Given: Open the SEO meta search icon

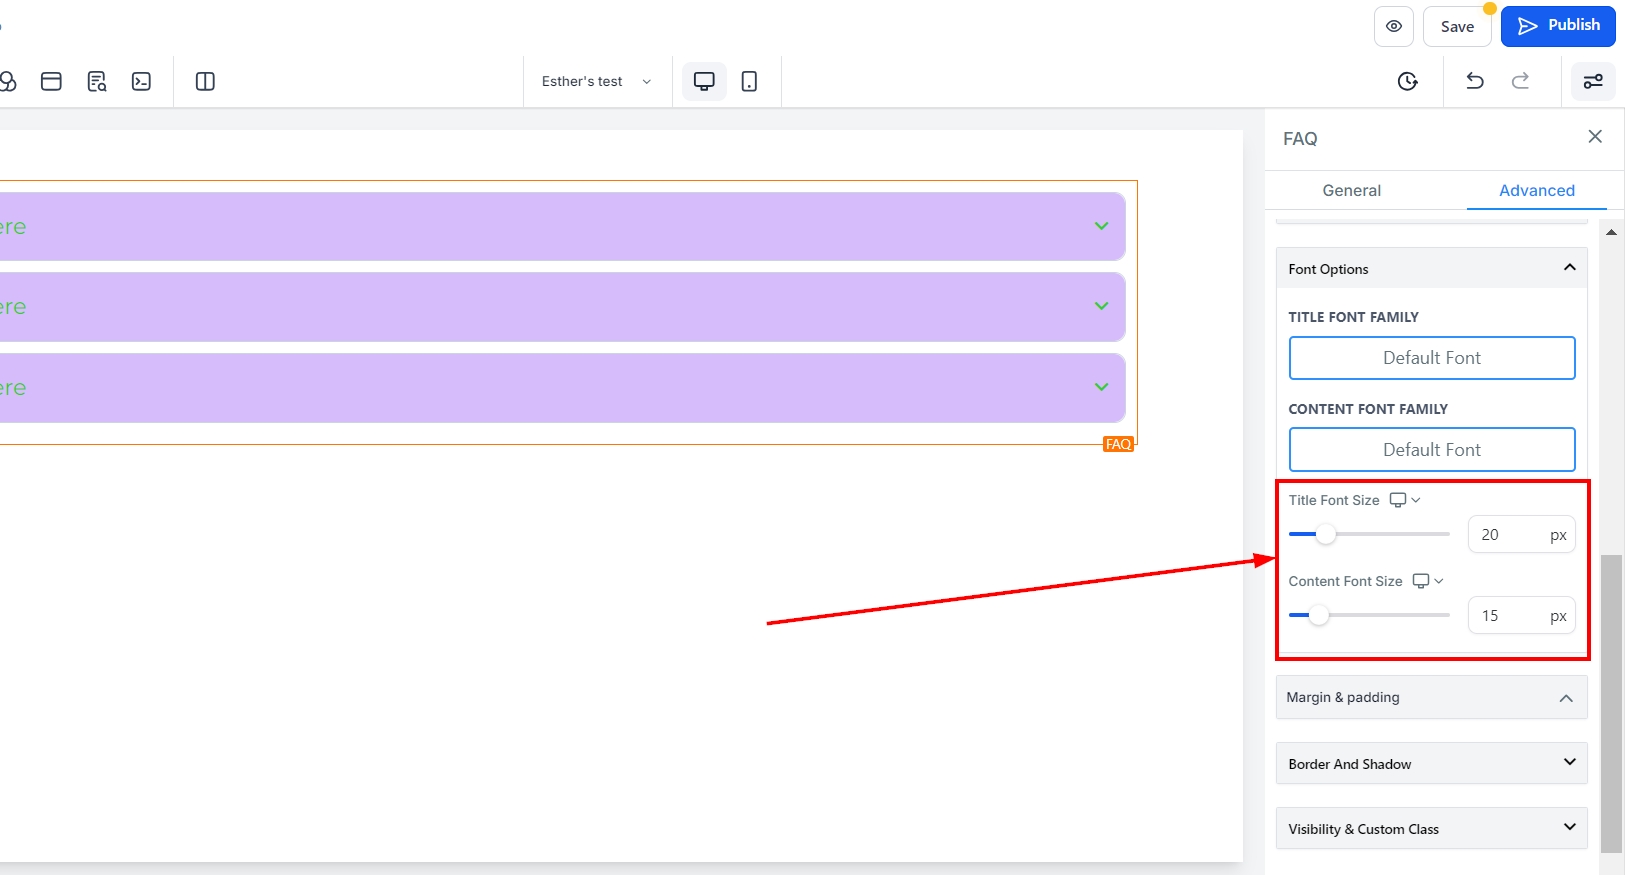Looking at the screenshot, I should [x=97, y=82].
